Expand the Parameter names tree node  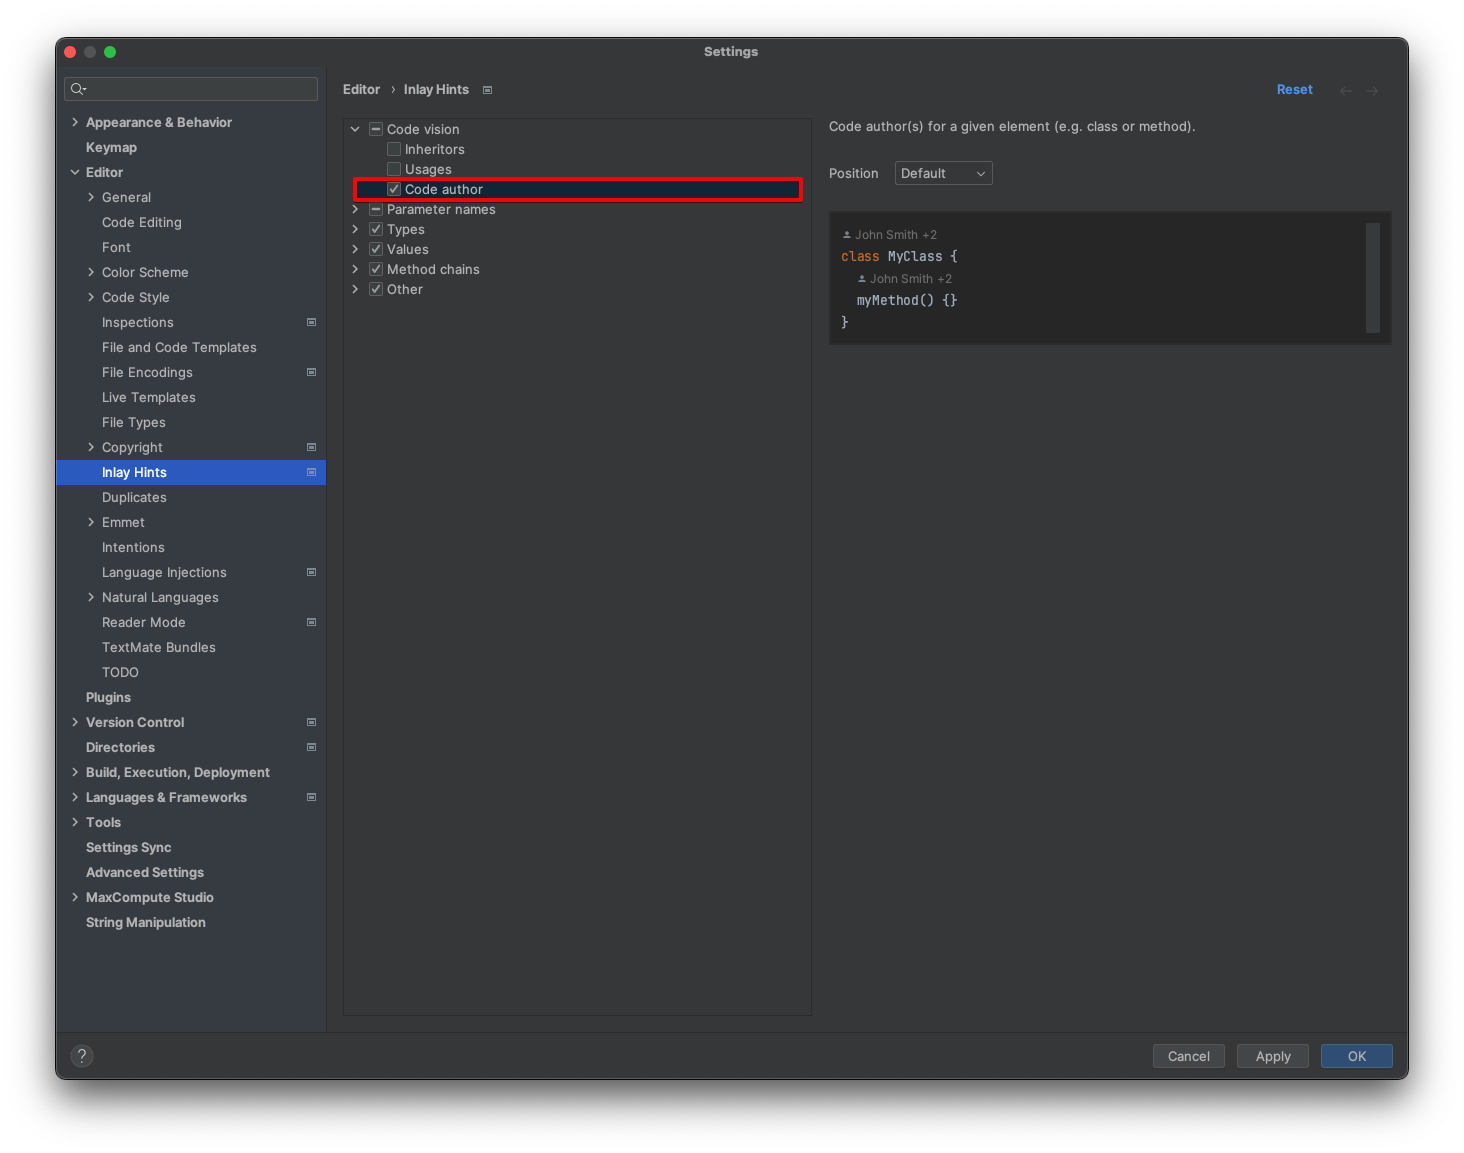click(355, 209)
